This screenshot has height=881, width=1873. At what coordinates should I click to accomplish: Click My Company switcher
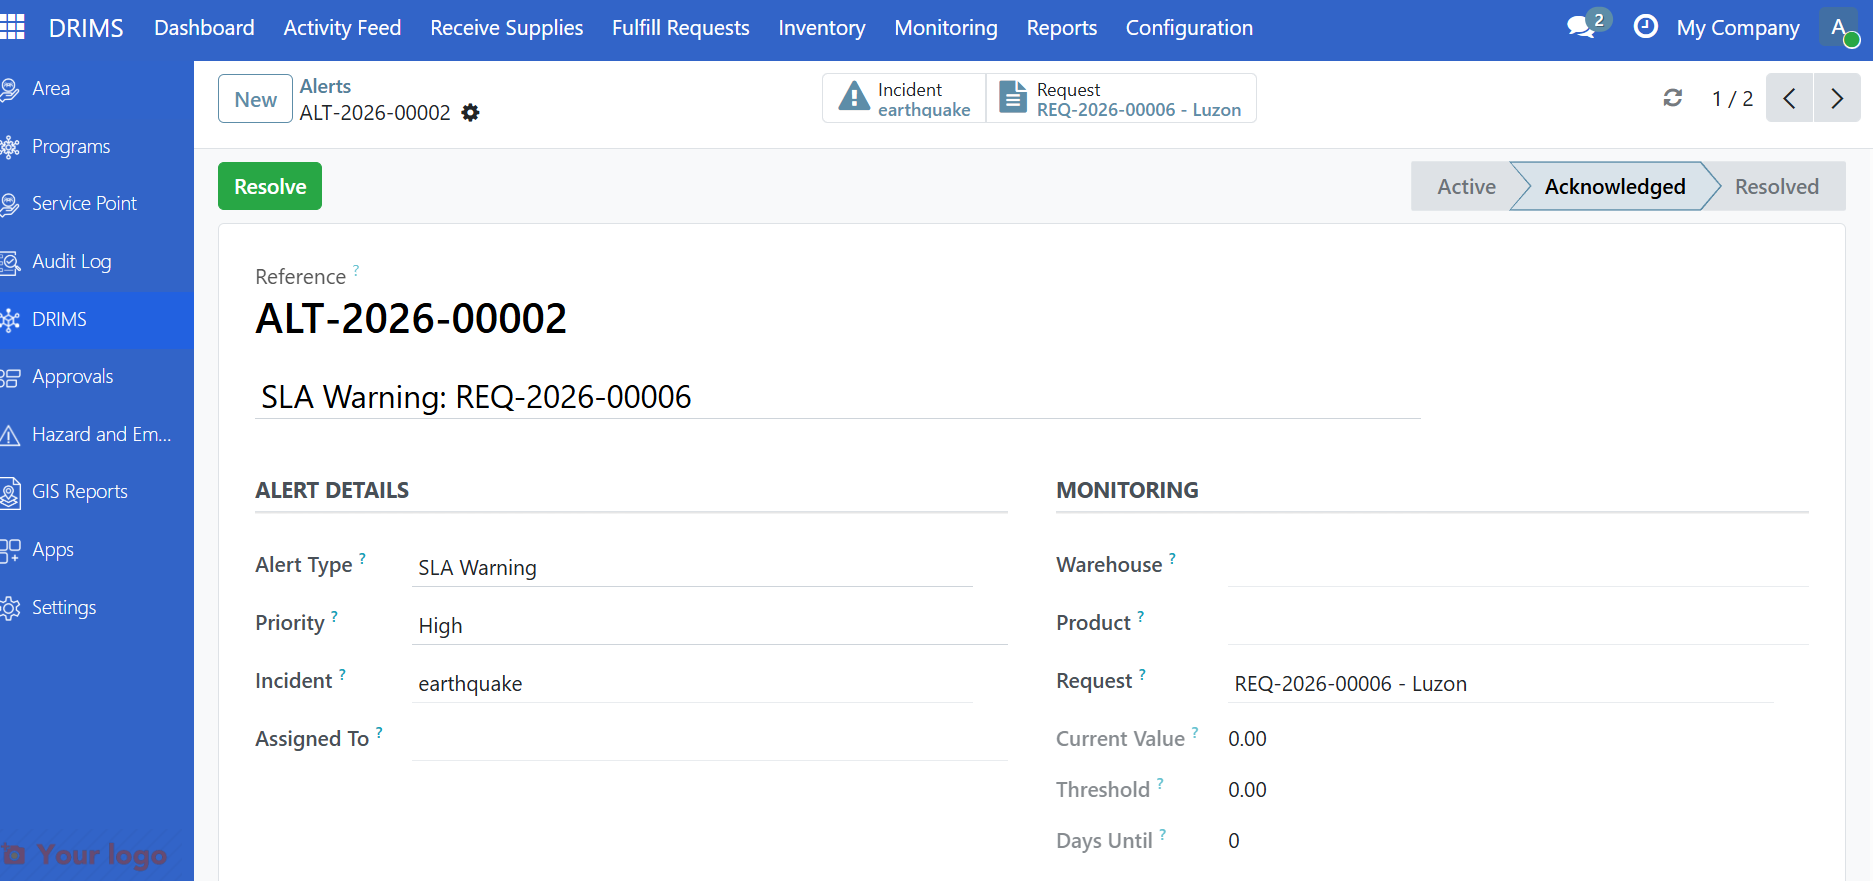point(1738,28)
